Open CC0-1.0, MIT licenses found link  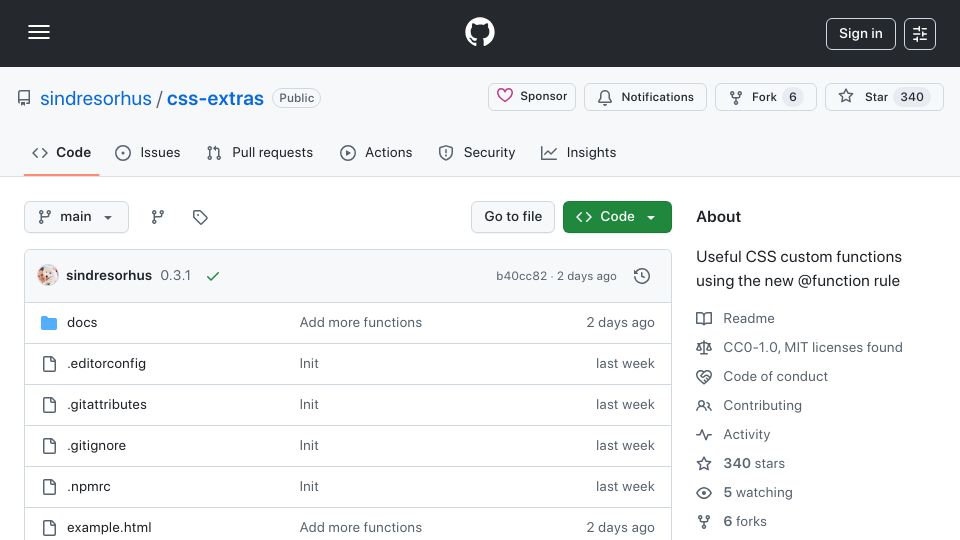812,347
